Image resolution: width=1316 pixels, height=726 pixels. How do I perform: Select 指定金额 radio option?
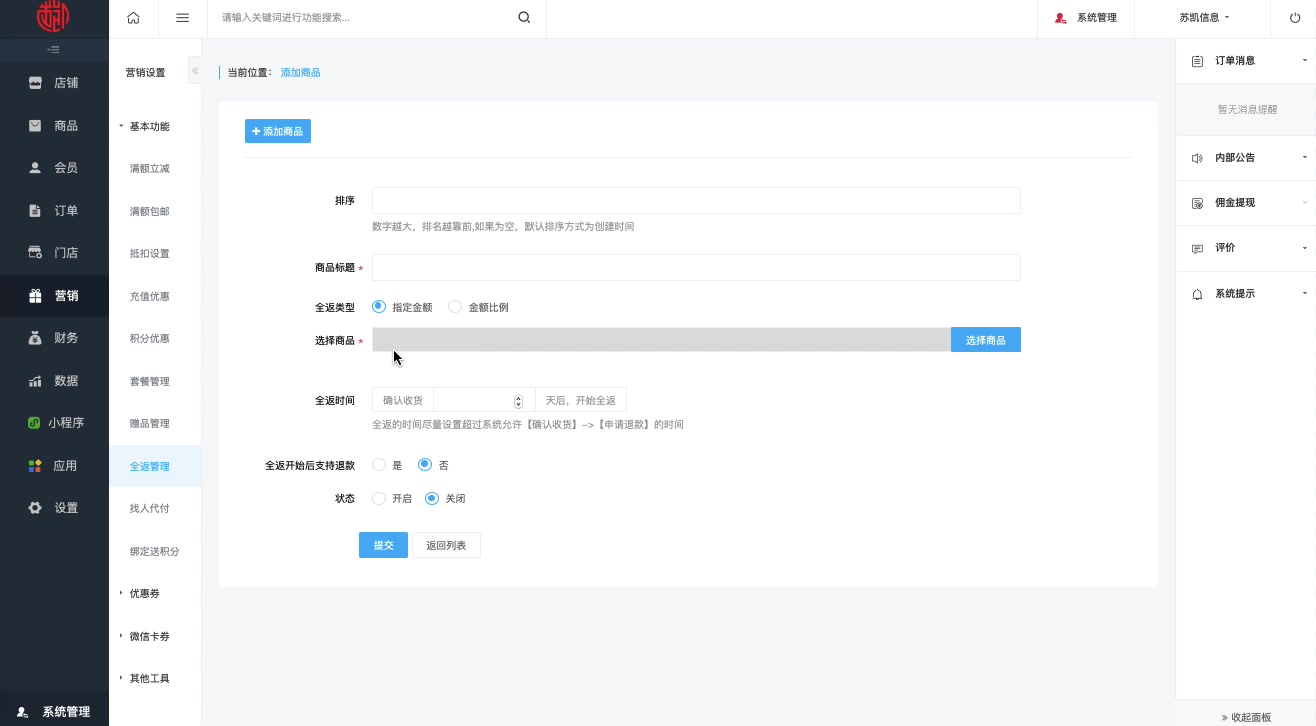click(378, 307)
